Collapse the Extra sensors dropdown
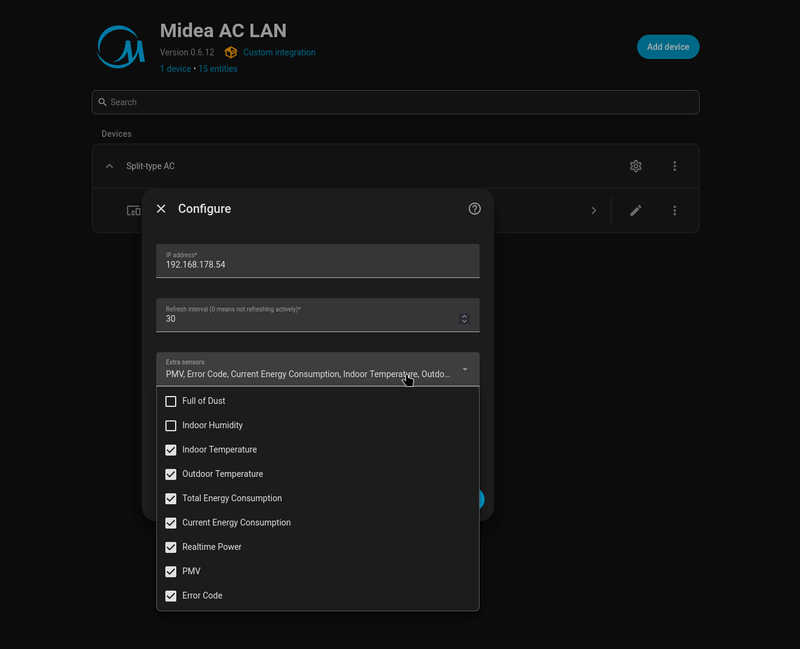800x649 pixels. 465,369
